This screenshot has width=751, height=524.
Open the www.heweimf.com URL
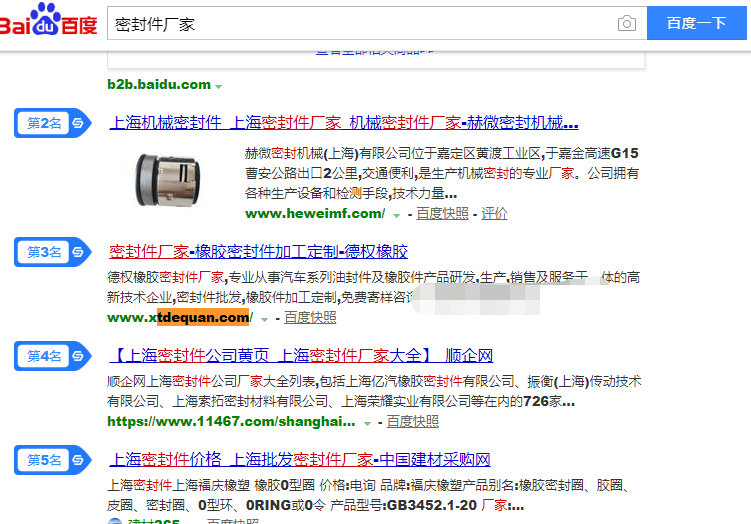pos(315,213)
